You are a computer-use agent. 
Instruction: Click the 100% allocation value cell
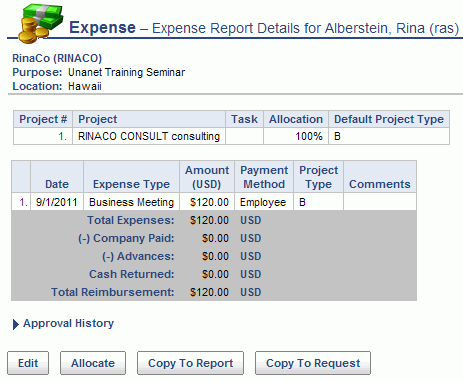pos(296,136)
